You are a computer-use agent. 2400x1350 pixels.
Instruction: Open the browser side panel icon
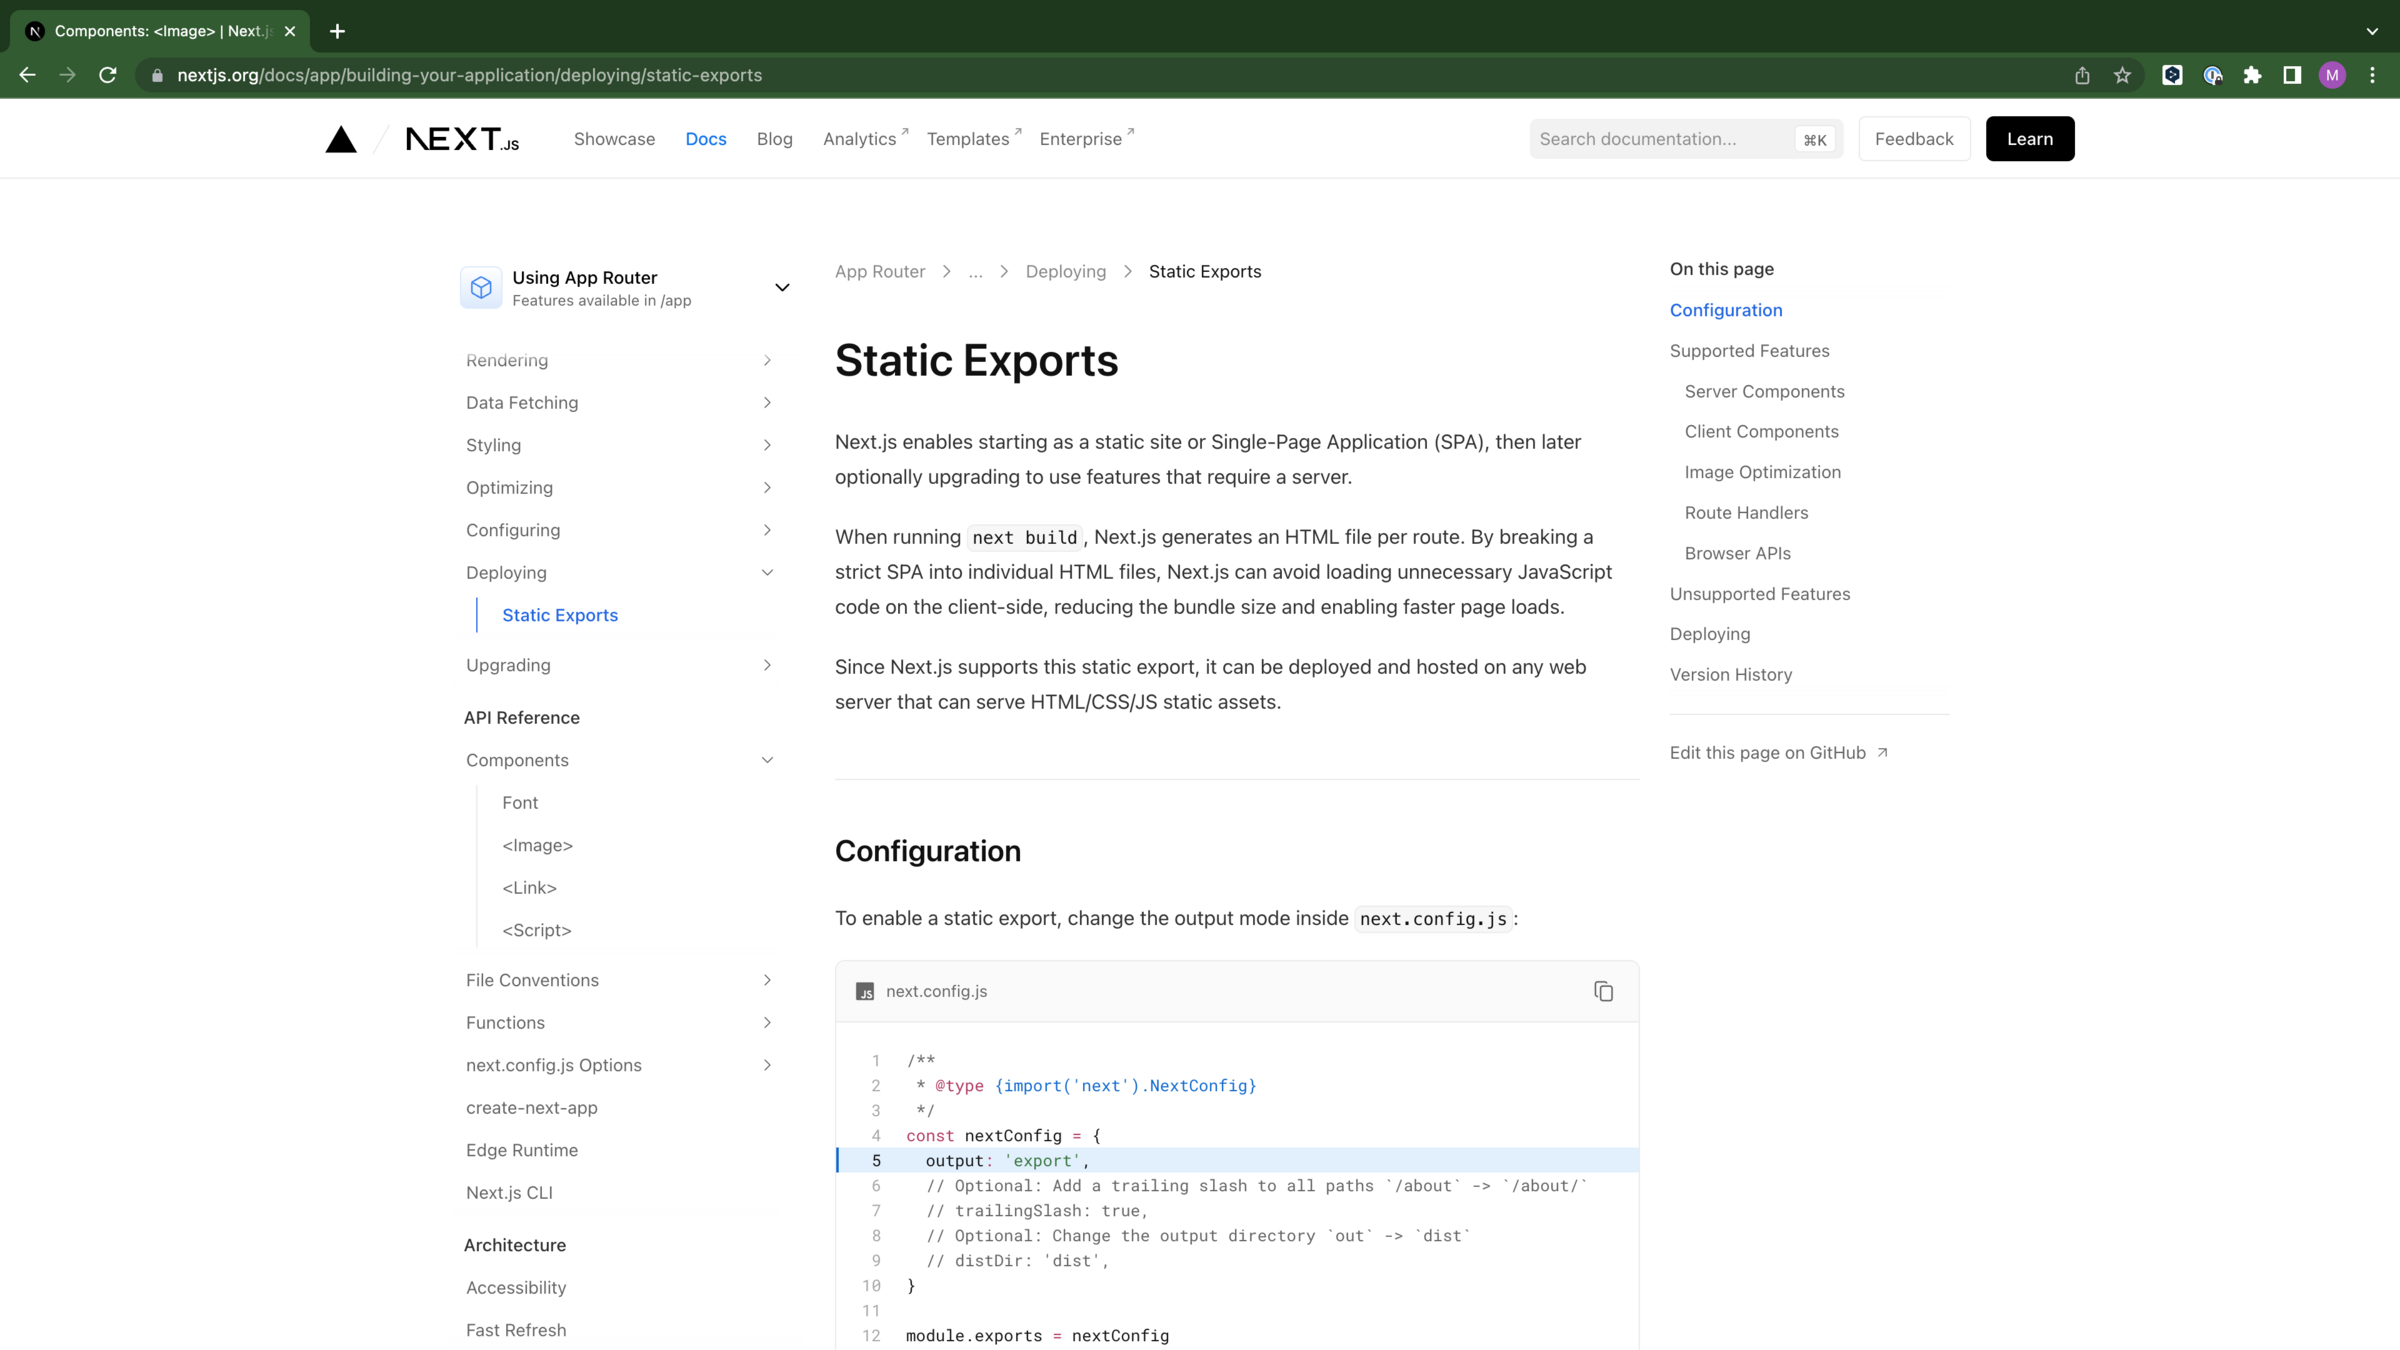[x=2292, y=75]
